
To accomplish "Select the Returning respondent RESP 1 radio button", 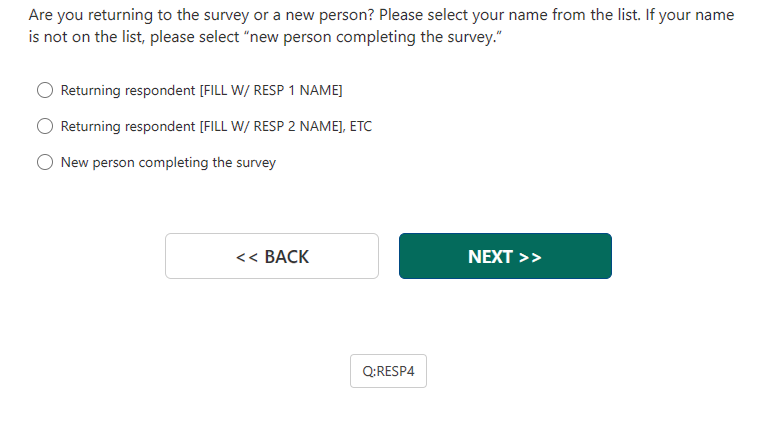I will click(45, 90).
